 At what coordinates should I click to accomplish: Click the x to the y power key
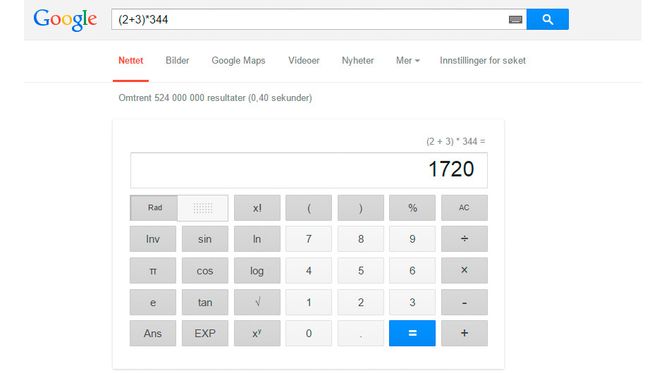(257, 333)
